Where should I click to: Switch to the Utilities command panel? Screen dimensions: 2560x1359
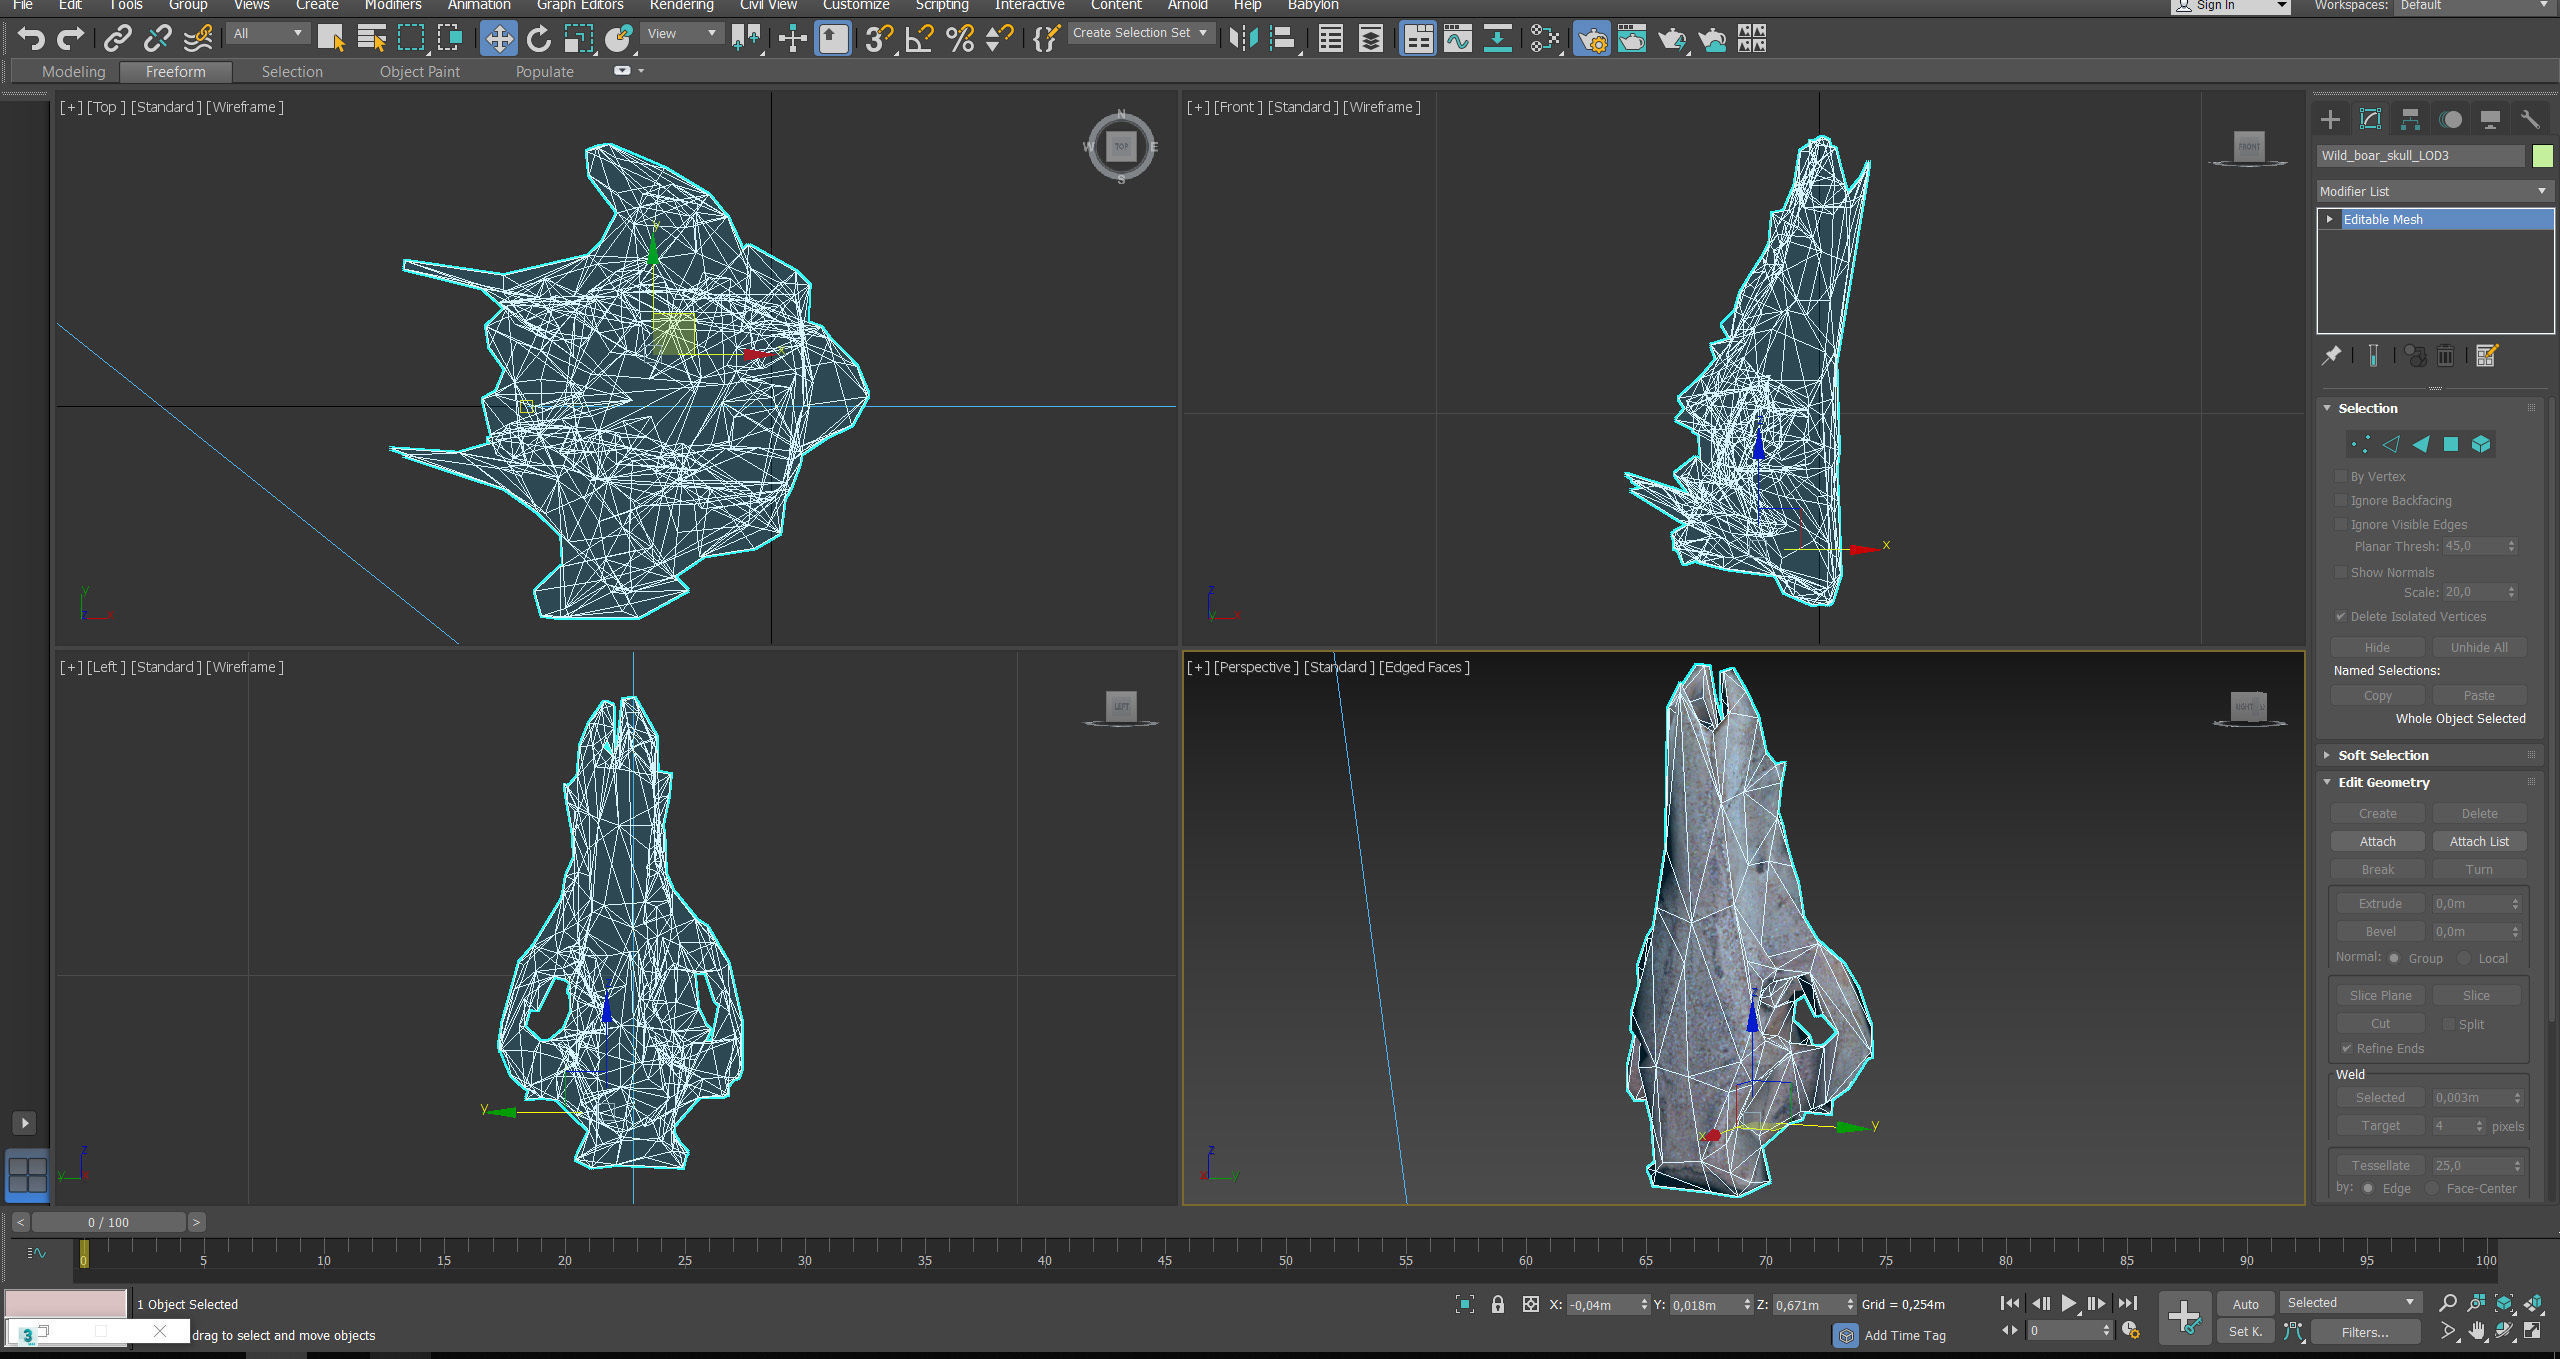tap(2530, 120)
